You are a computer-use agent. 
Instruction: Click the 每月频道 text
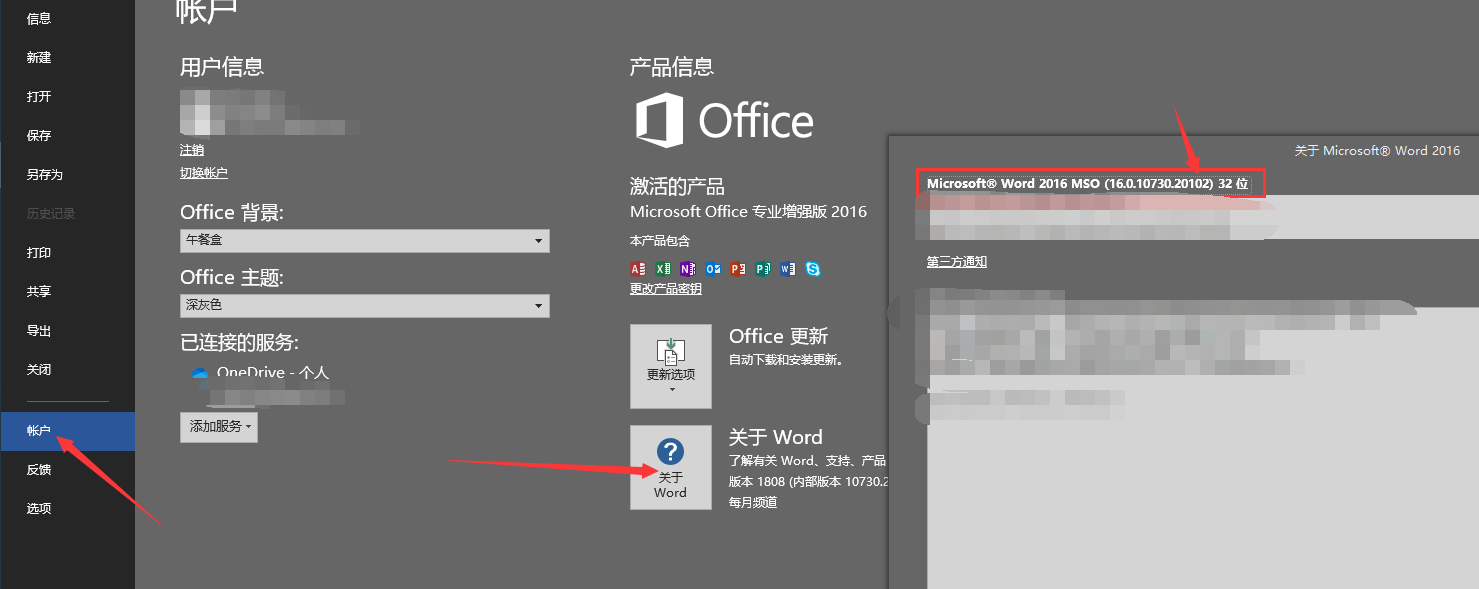coord(753,502)
